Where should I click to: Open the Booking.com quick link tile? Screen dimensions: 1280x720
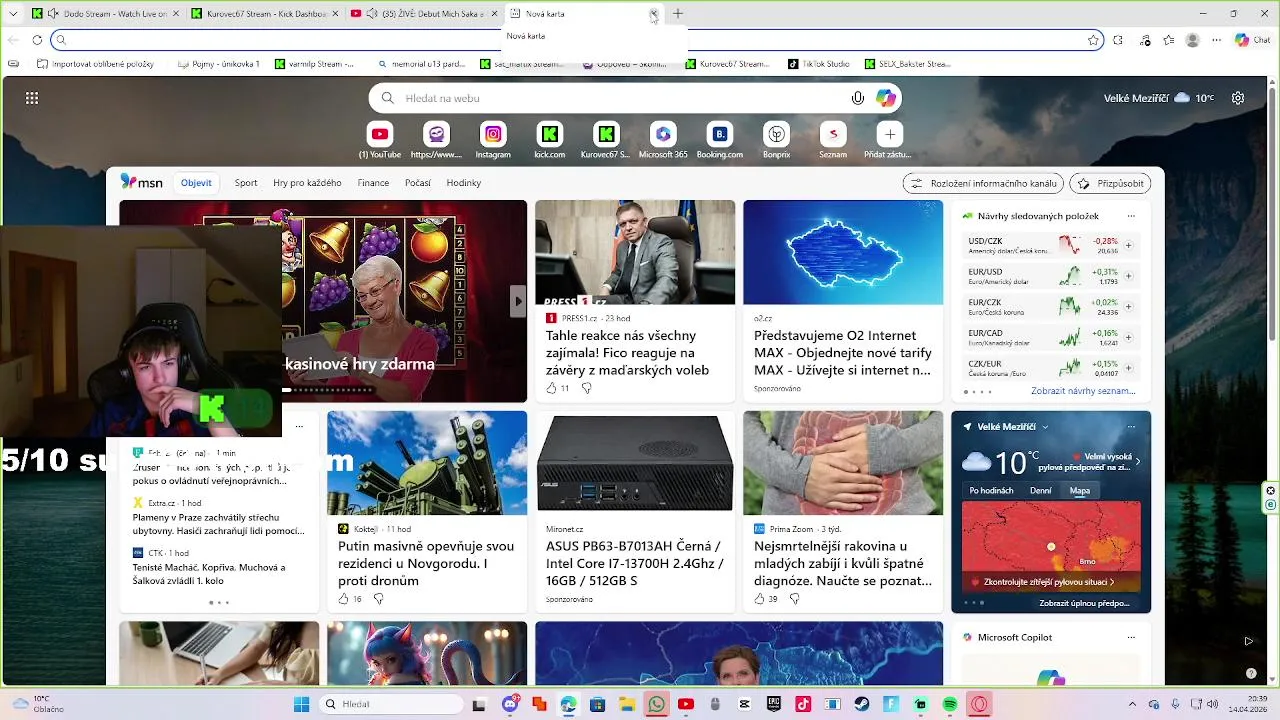tap(719, 134)
